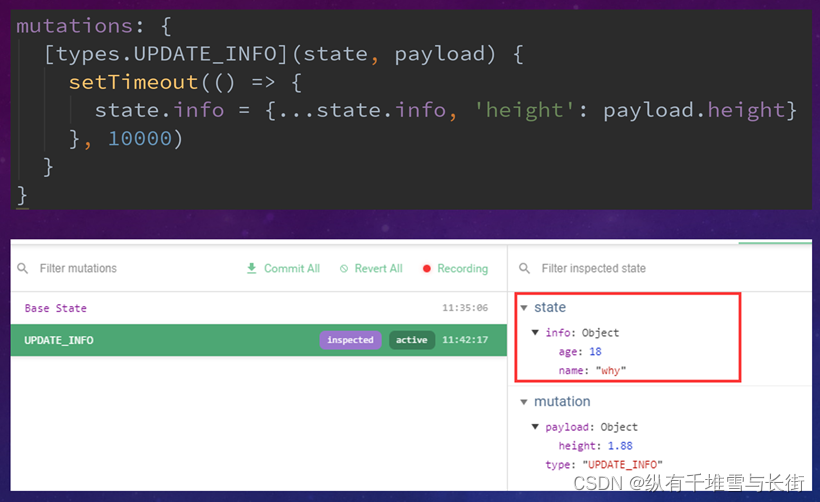Image resolution: width=820 pixels, height=502 pixels.
Task: Click the search icon beside Filter mutations
Action: click(x=22, y=268)
